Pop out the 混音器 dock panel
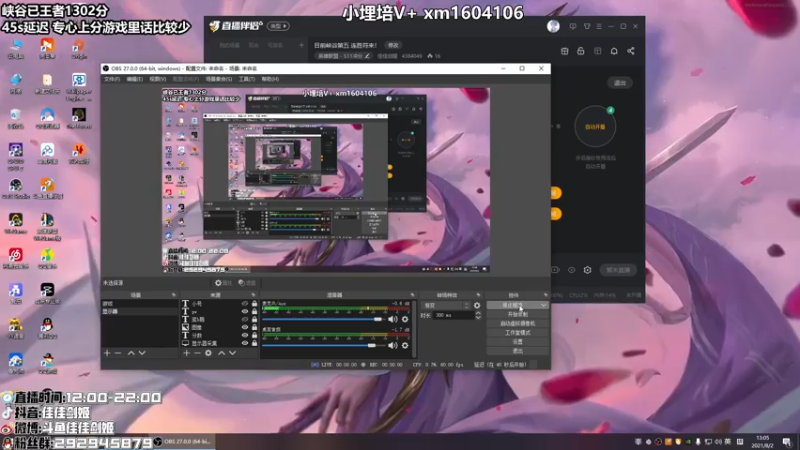The width and height of the screenshot is (800, 450). tap(412, 295)
